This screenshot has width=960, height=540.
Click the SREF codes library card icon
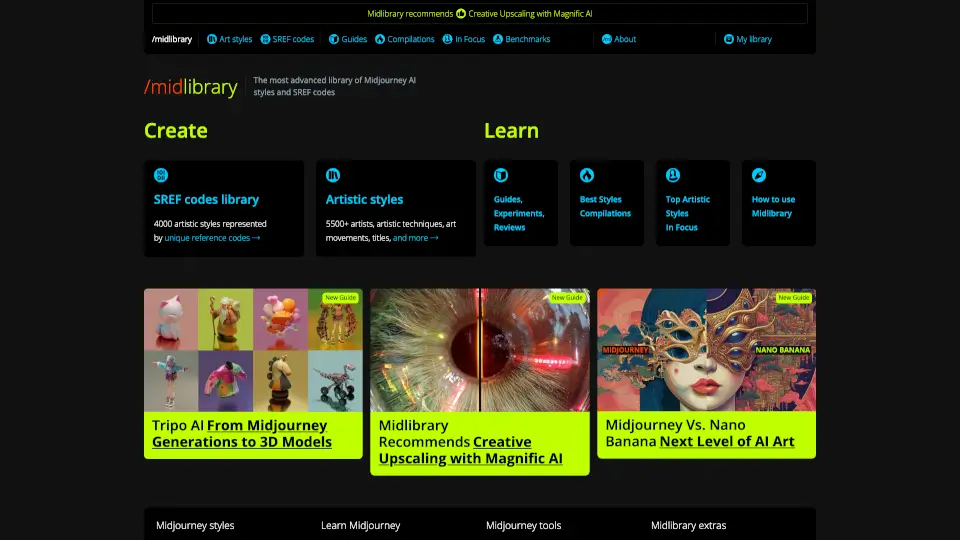click(161, 175)
